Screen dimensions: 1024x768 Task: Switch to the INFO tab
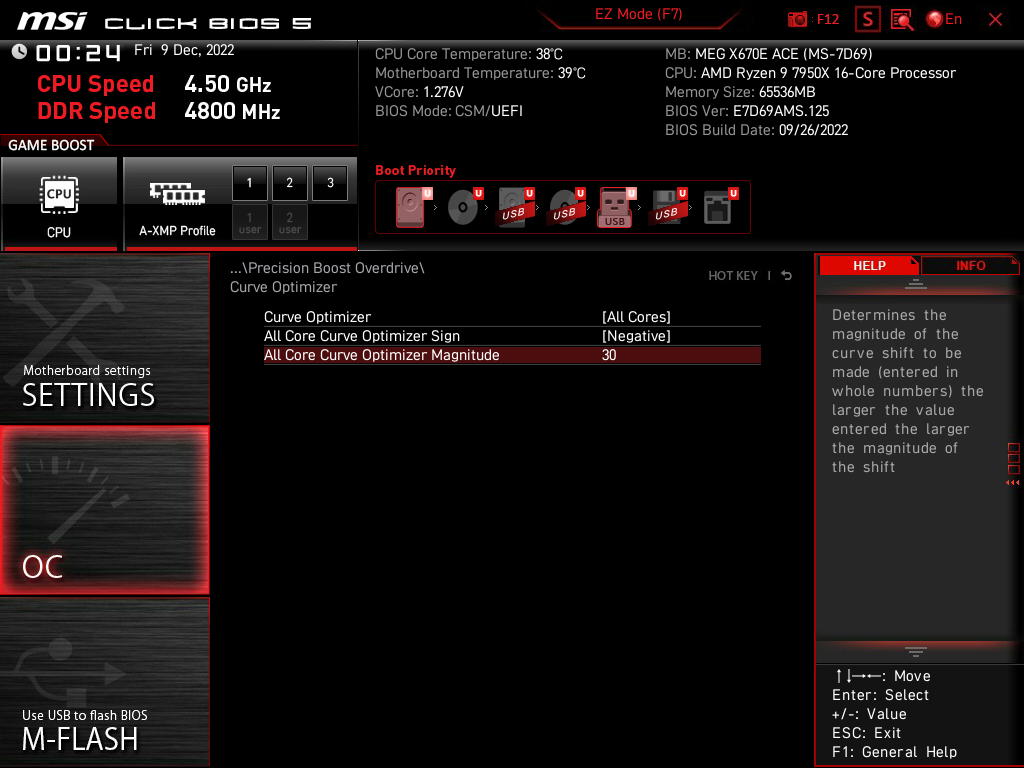tap(970, 265)
